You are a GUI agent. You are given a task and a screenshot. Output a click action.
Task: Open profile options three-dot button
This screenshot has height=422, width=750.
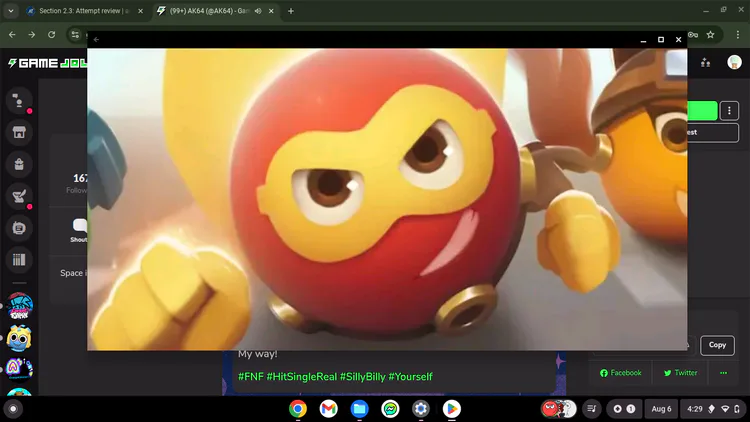coord(729,111)
